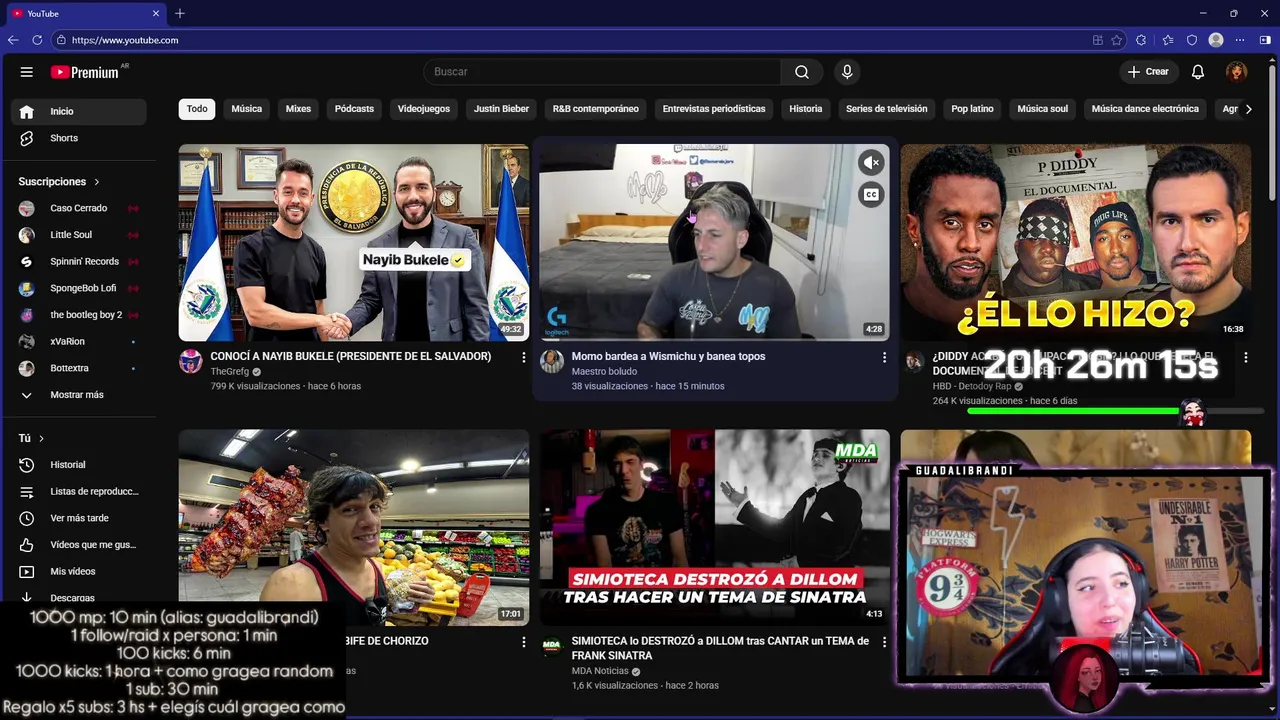Open Ver más tarde list
This screenshot has height=720, width=1280.
79,518
